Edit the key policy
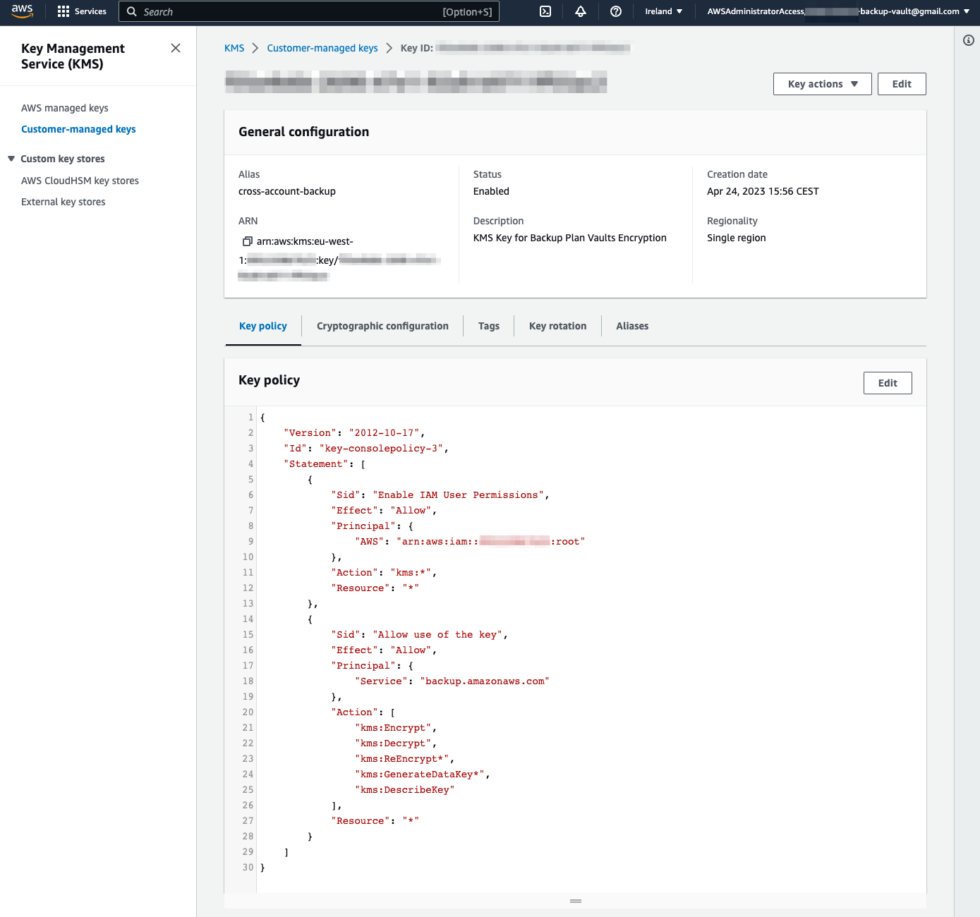 click(x=887, y=383)
